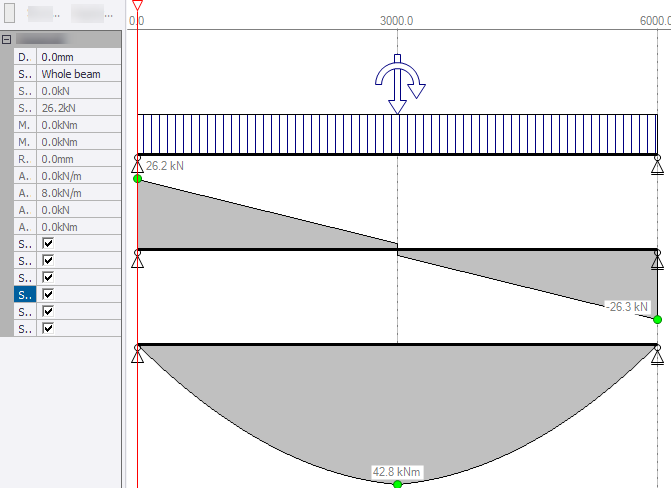The height and width of the screenshot is (488, 671).
Task: Uncheck the topmost checkbox in the property grid
Action: (x=47, y=244)
